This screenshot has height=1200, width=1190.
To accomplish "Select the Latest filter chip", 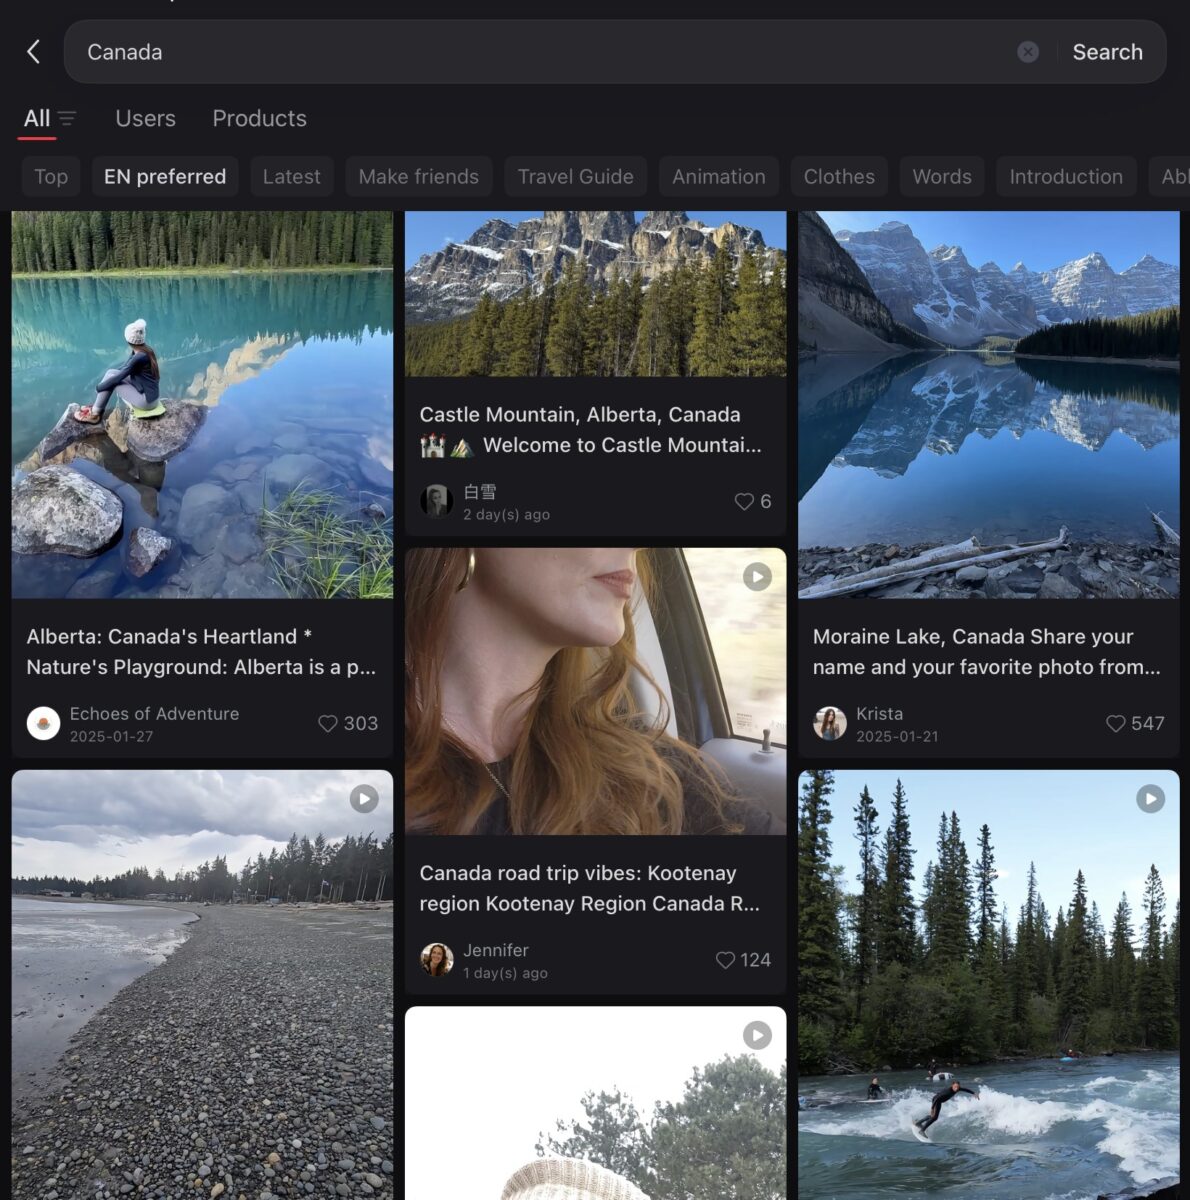I will [291, 177].
